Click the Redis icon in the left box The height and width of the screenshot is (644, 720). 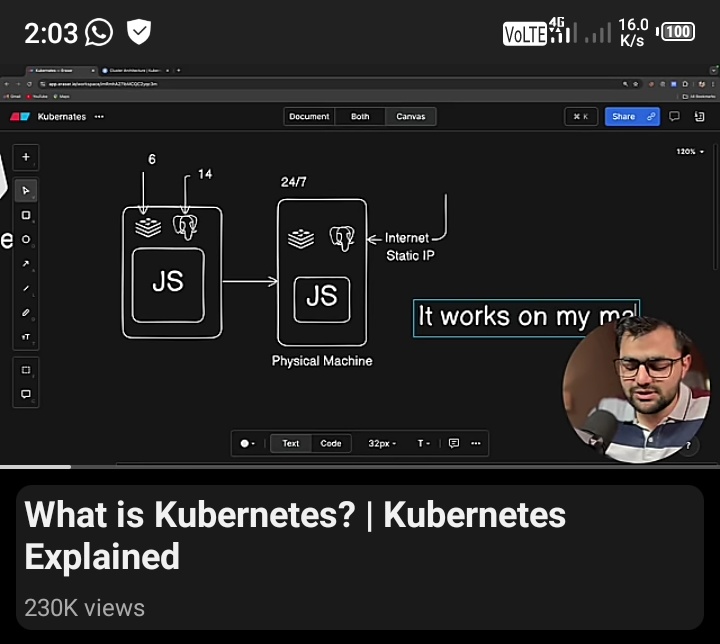point(148,227)
